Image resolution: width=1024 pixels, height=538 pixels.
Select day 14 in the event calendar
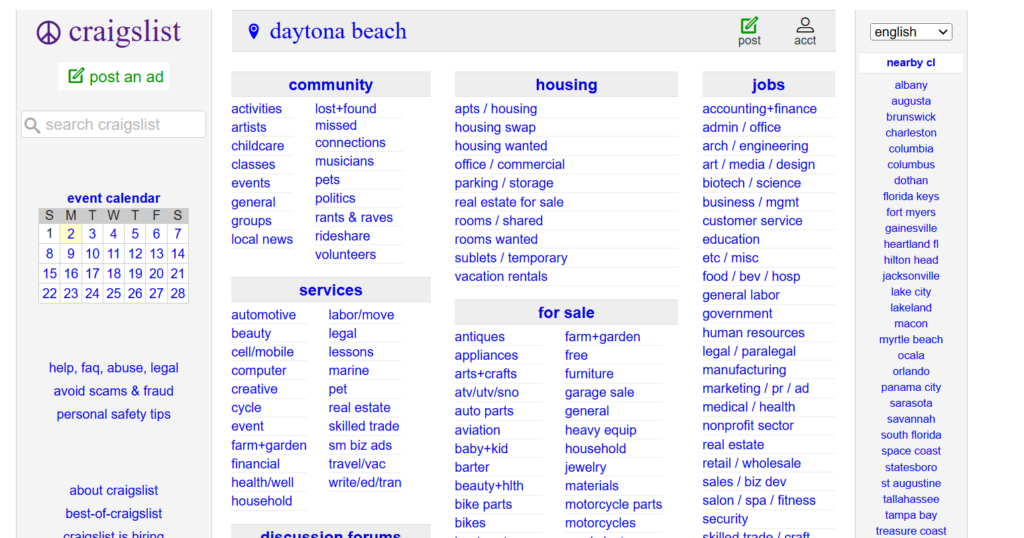[178, 254]
